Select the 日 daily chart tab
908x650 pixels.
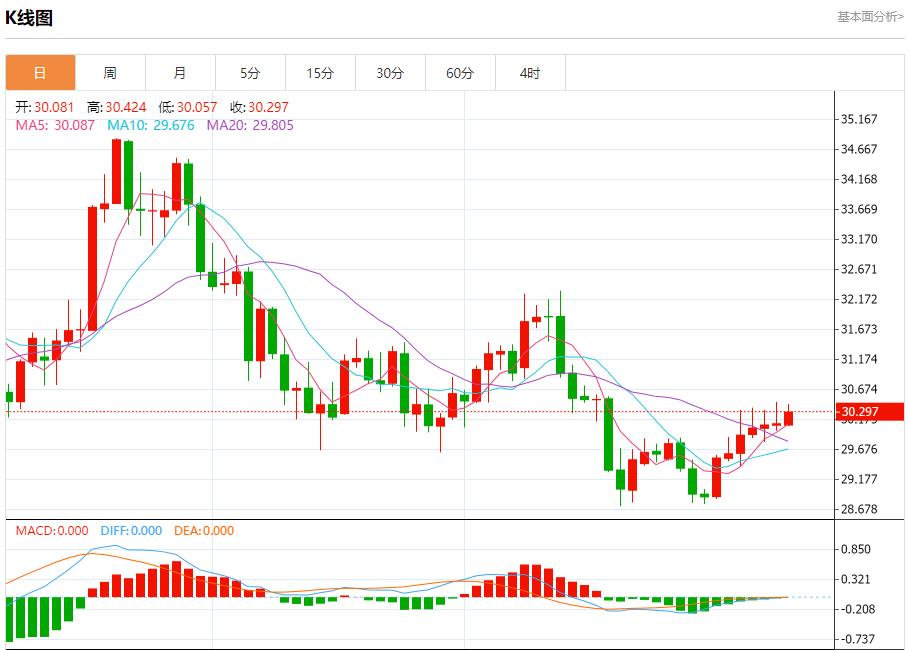coord(40,73)
